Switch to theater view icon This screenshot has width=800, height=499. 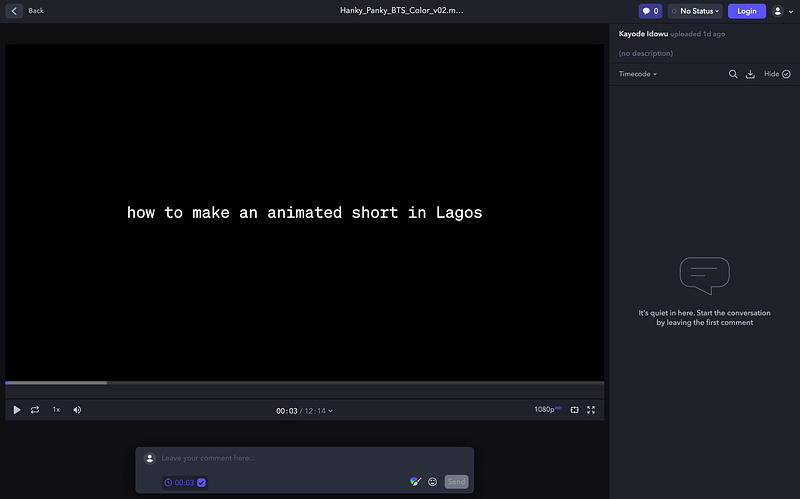(574, 410)
